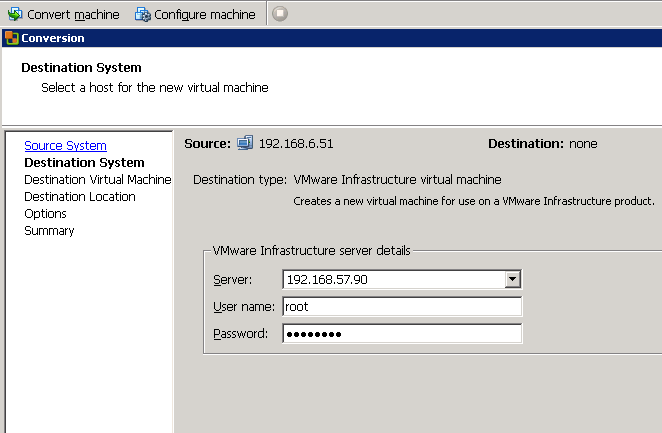Click the Password: label

pos(240,333)
